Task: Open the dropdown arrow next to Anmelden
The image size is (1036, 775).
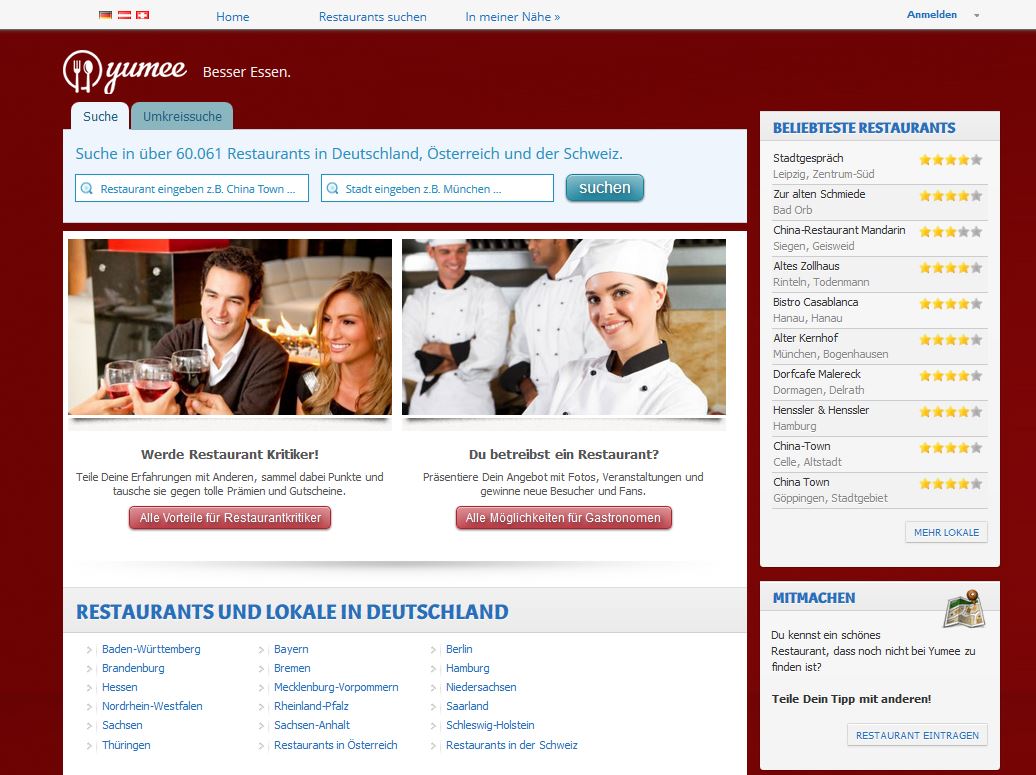Action: 976,16
